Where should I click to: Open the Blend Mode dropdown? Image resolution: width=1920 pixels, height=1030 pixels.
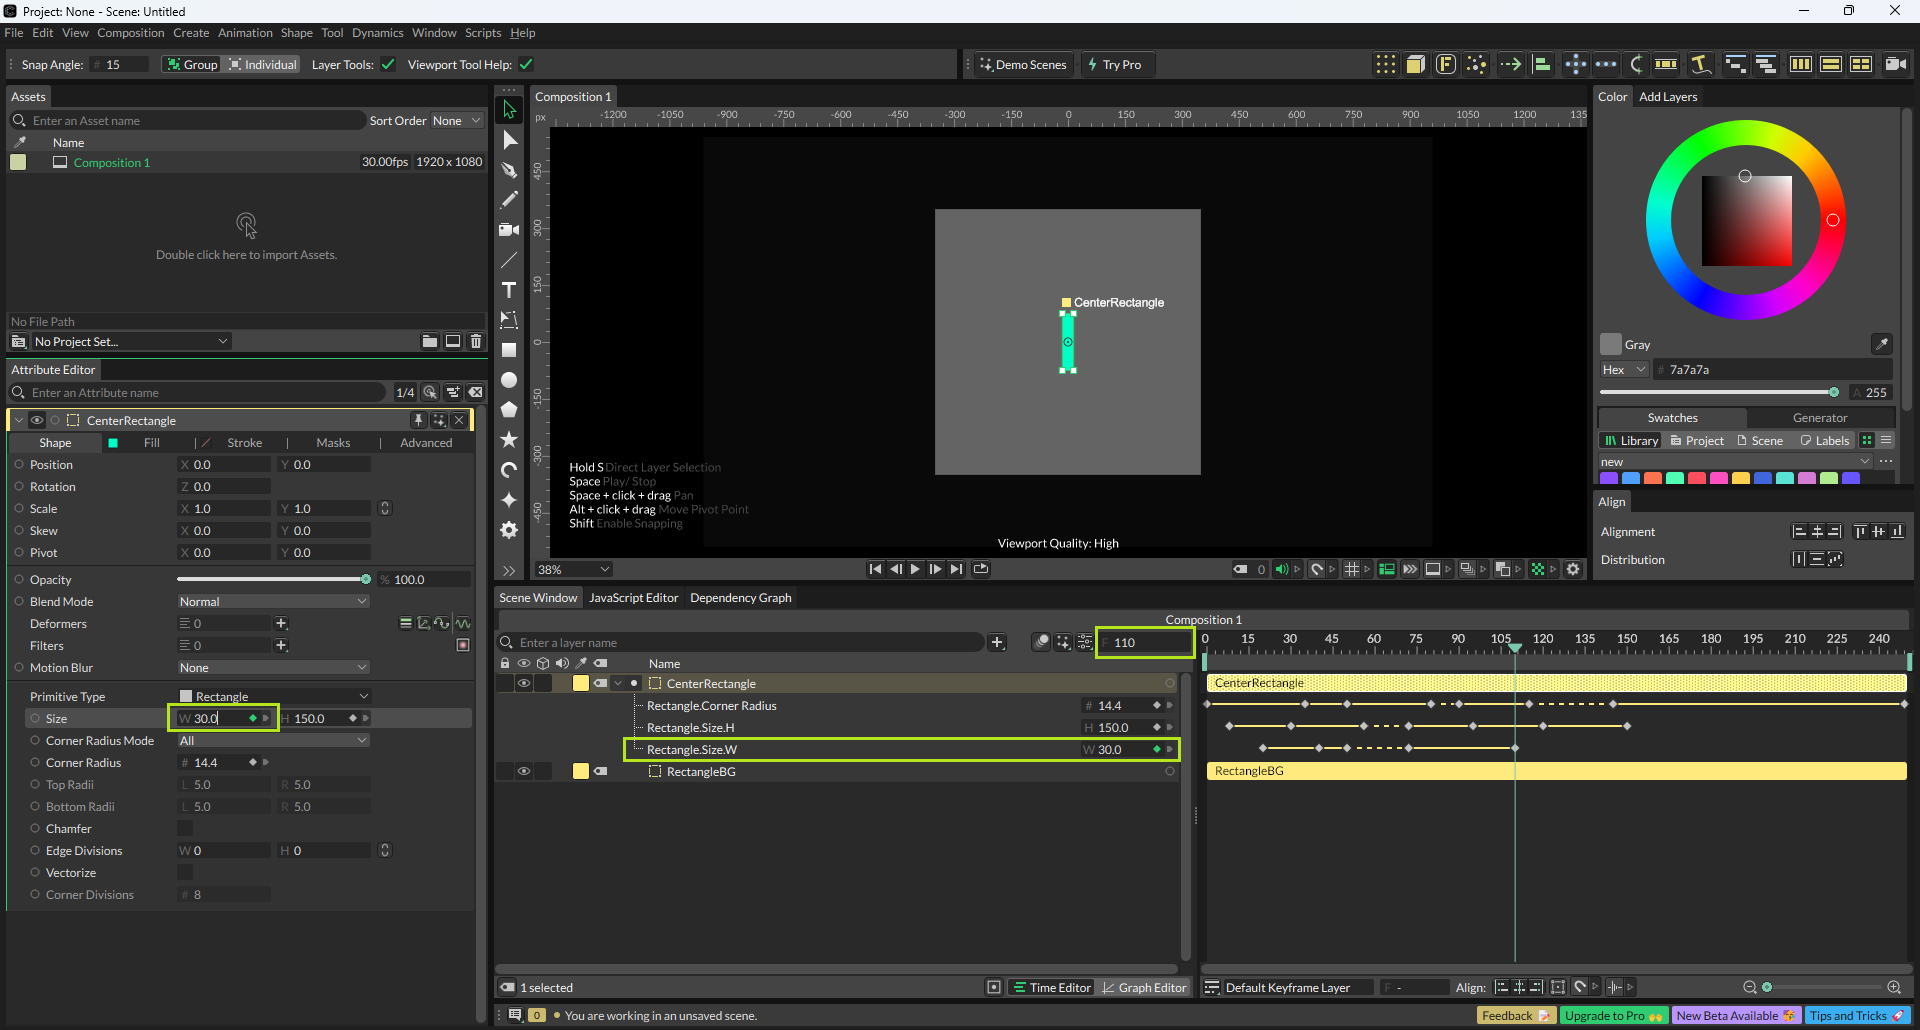273,602
